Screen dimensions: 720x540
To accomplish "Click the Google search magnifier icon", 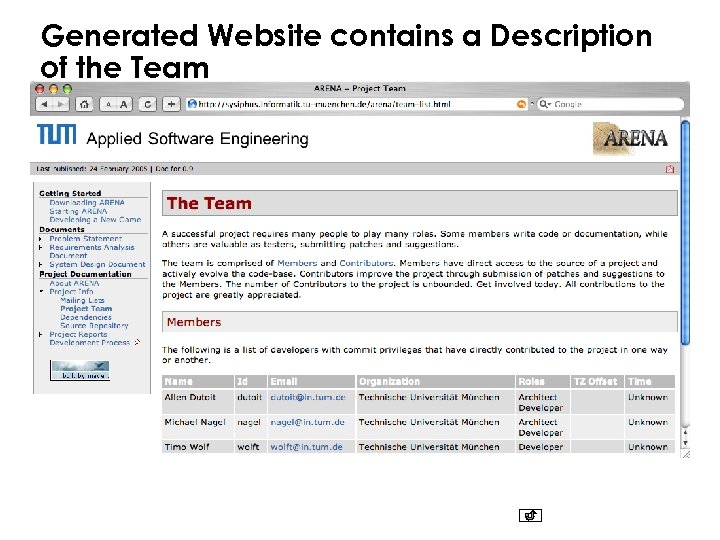I will [545, 104].
